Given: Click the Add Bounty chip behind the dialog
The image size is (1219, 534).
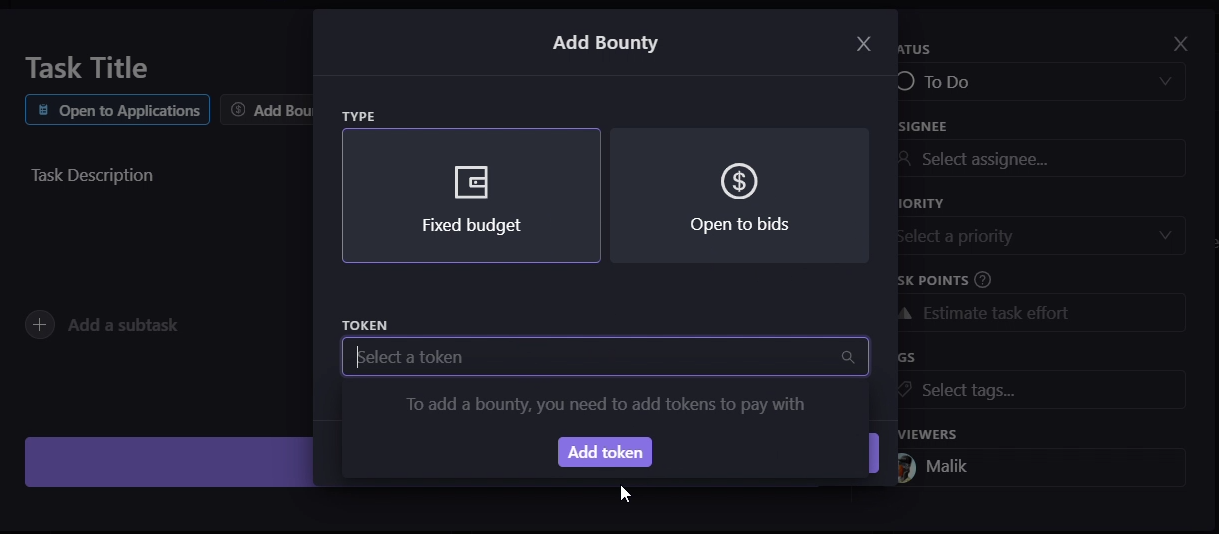Looking at the screenshot, I should click(272, 110).
